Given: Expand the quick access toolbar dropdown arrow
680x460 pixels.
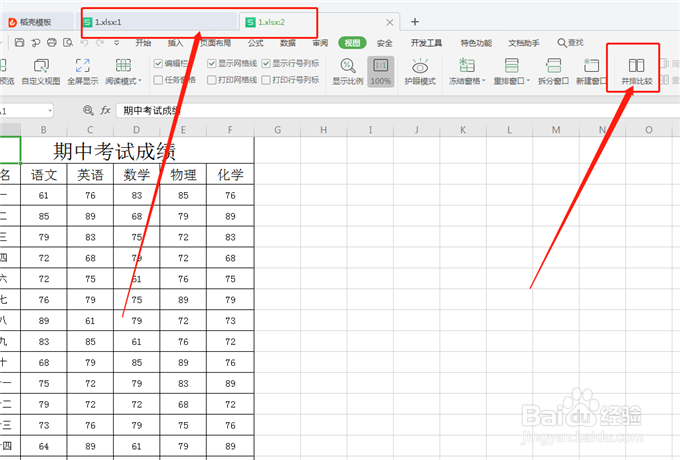Looking at the screenshot, I should coord(116,42).
